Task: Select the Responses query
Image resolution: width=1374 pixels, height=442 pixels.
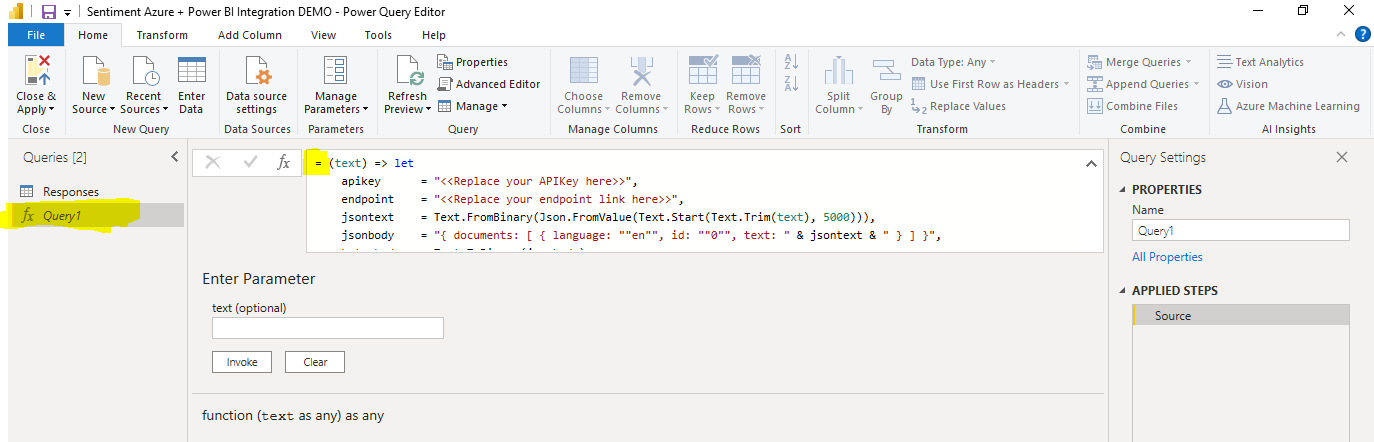Action: pos(70,192)
